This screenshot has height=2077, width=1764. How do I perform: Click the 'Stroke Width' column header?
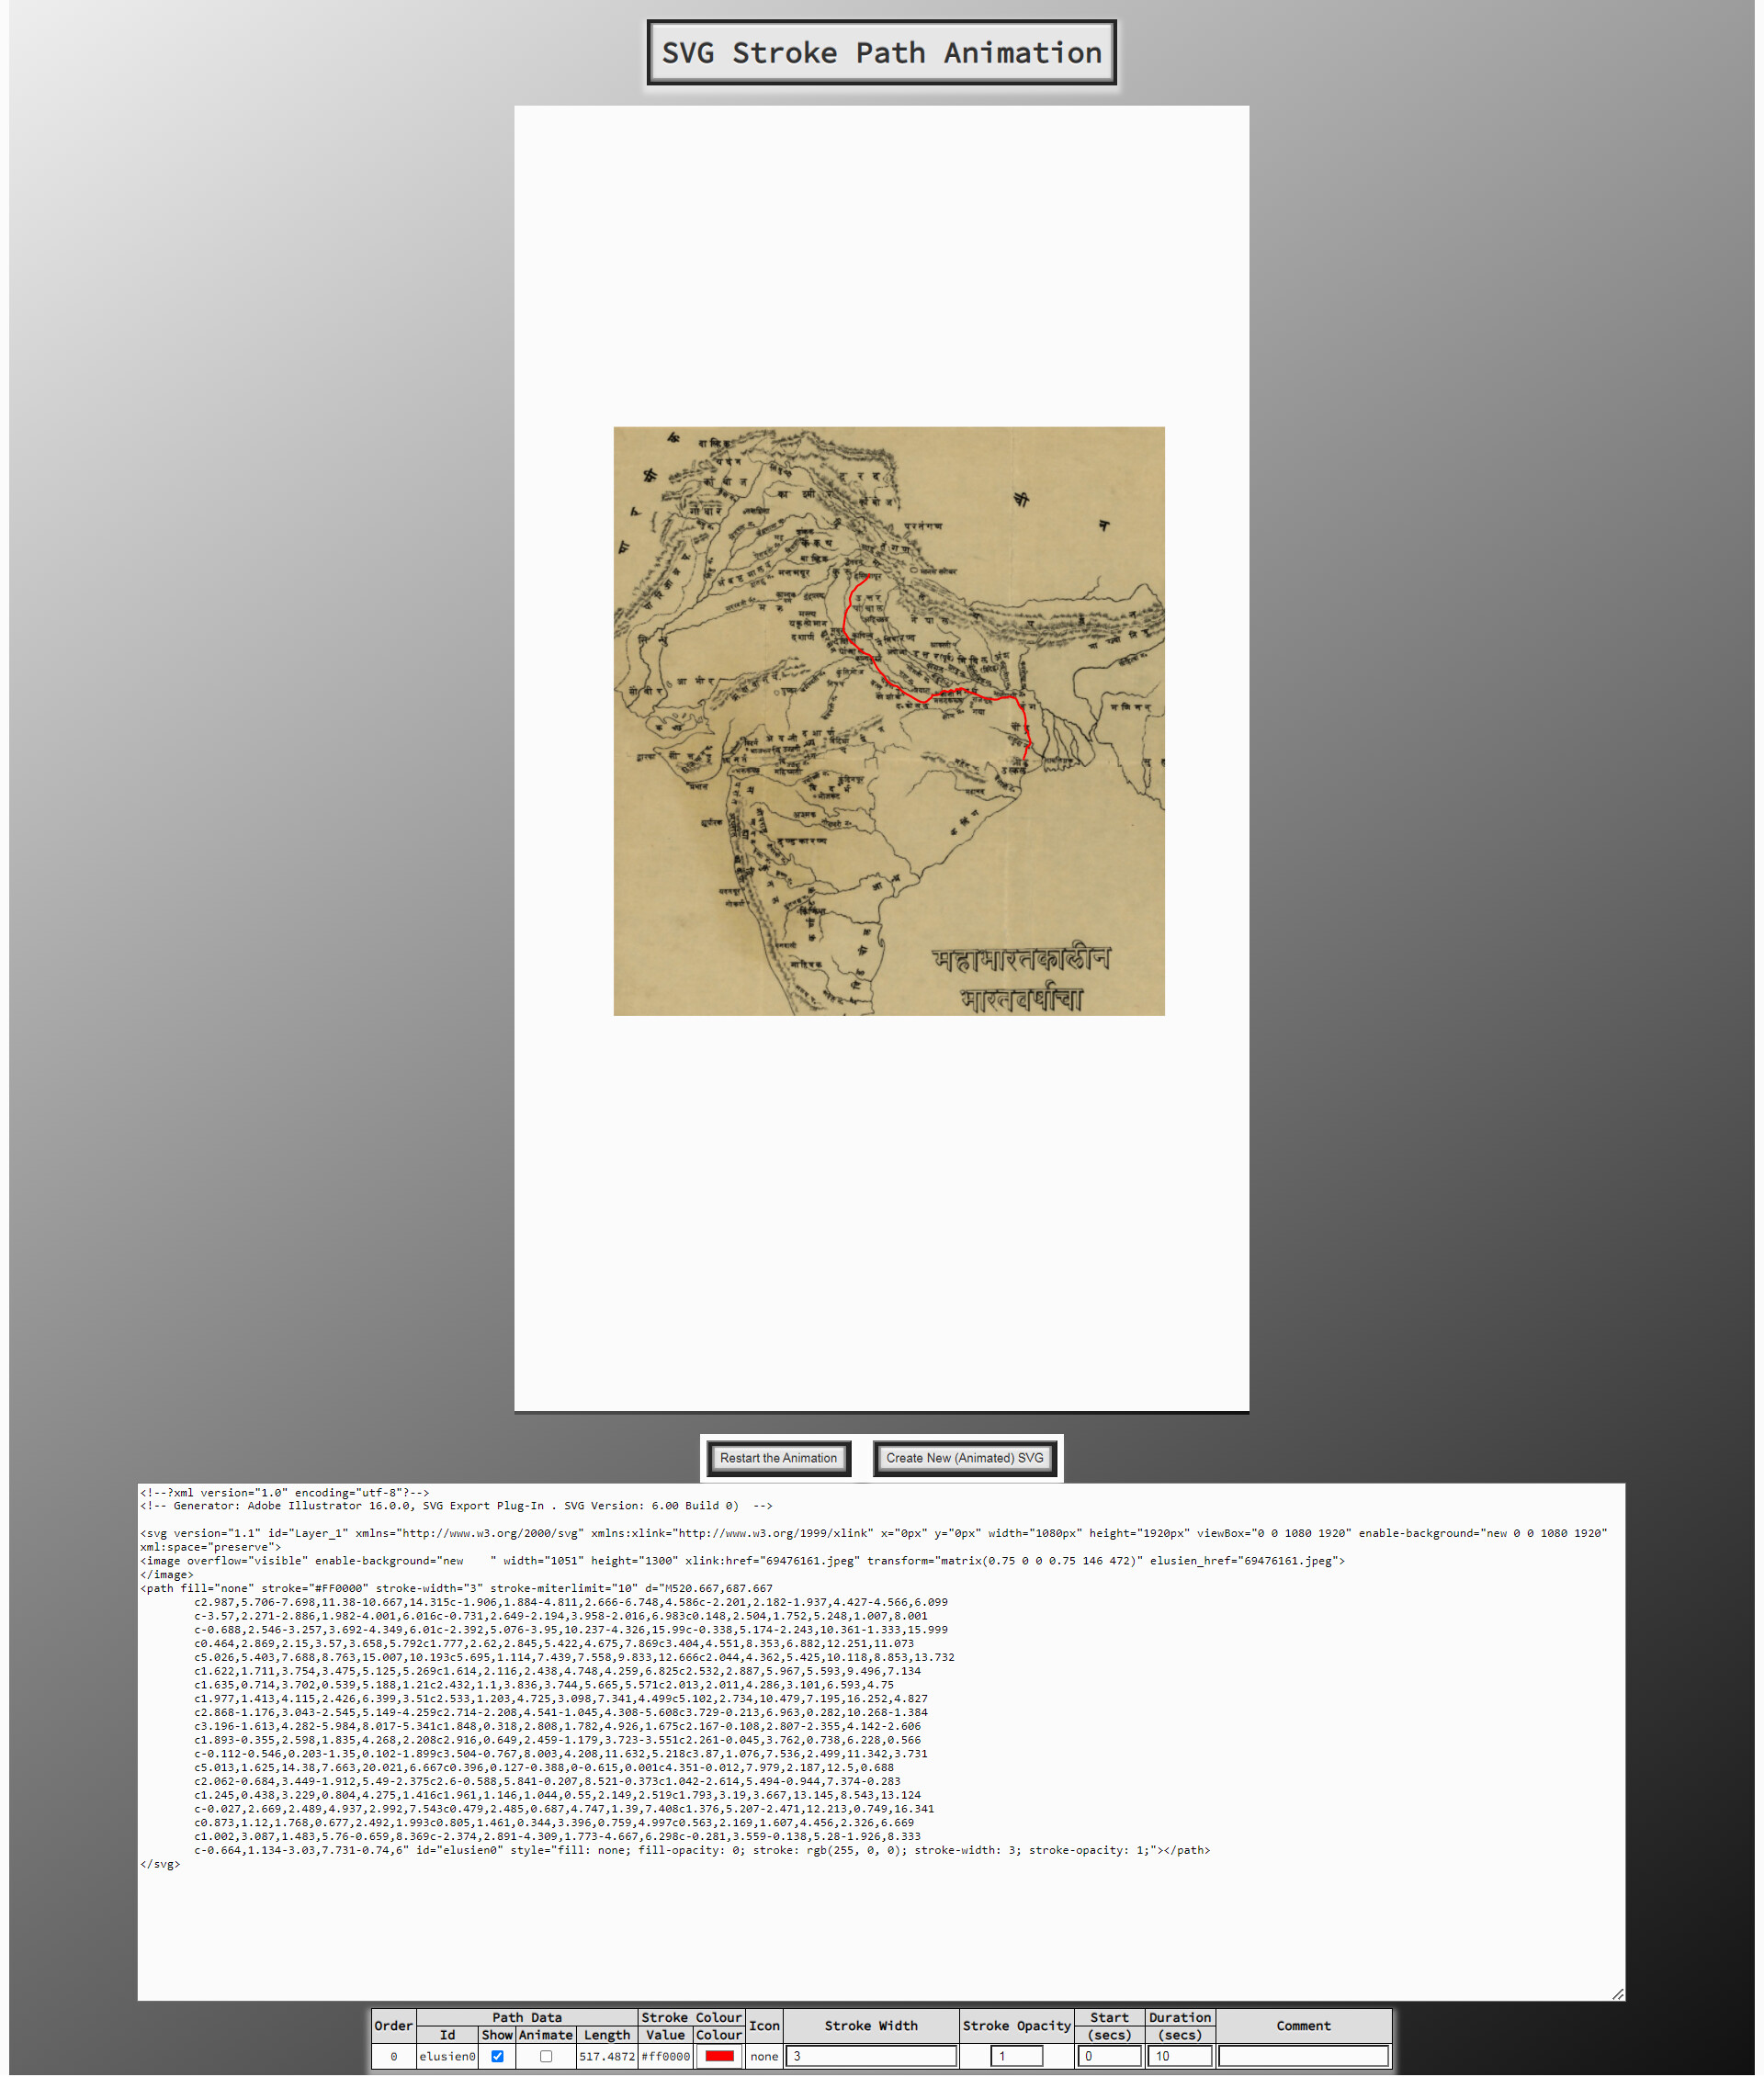[870, 2025]
